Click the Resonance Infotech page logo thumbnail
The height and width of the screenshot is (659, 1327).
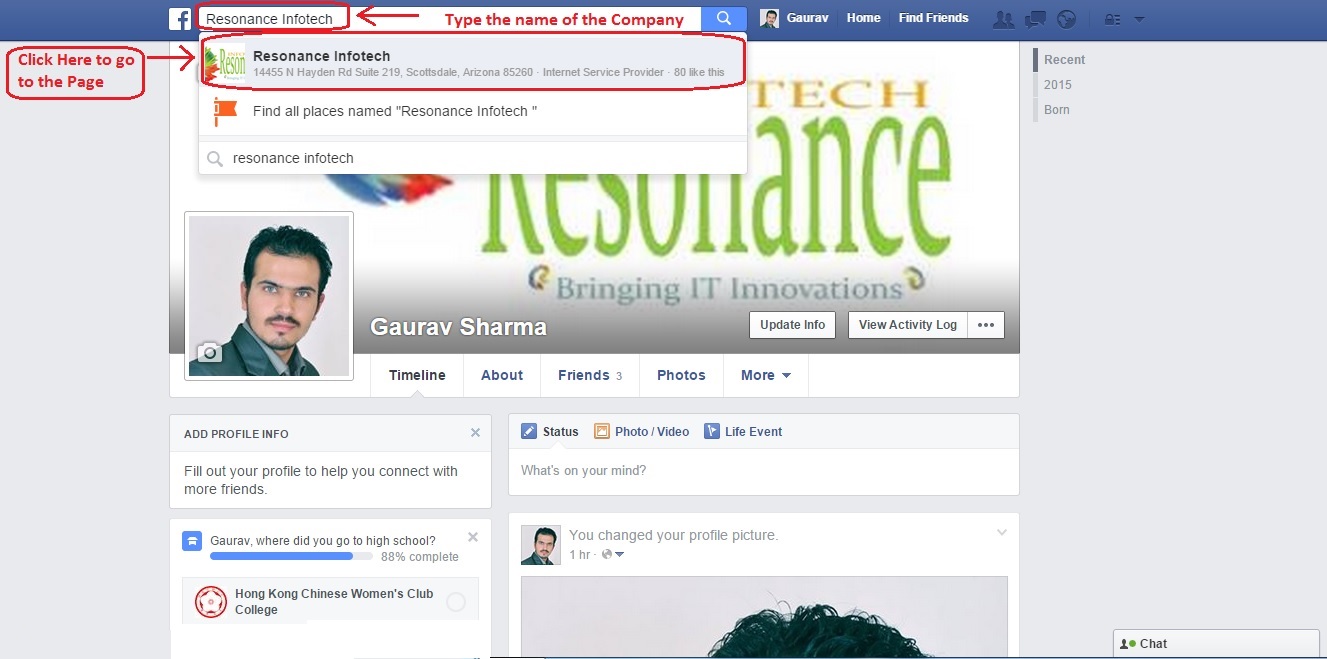click(x=224, y=64)
